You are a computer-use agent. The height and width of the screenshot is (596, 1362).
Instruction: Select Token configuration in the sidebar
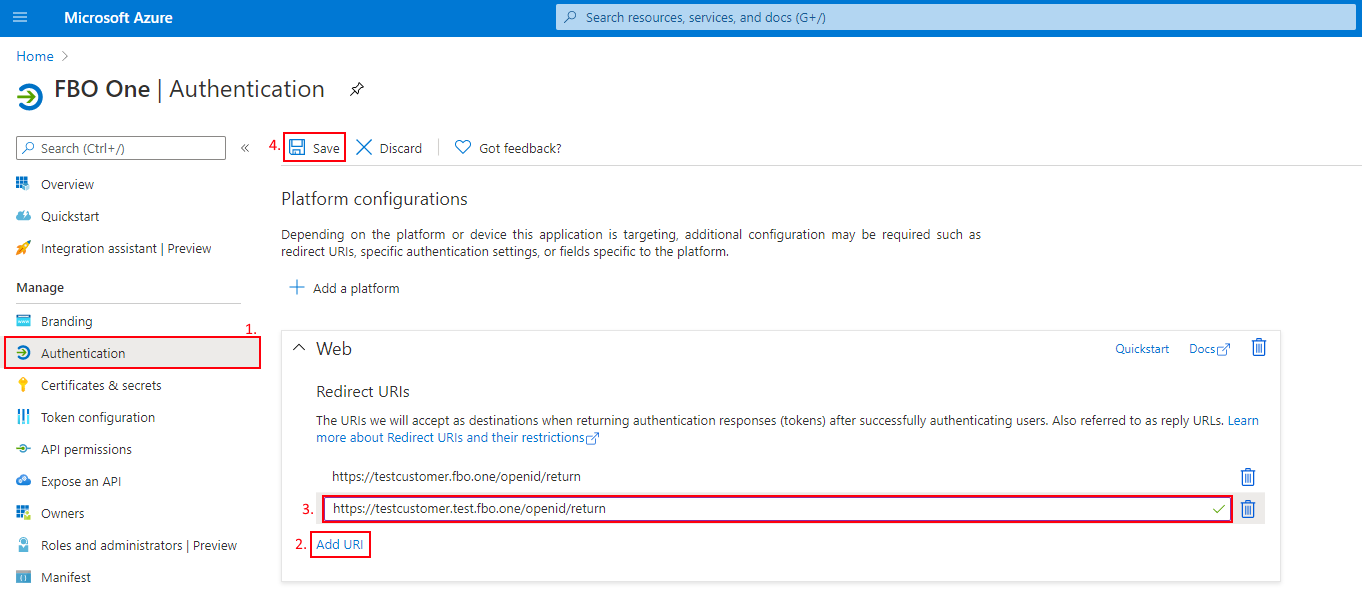100,416
